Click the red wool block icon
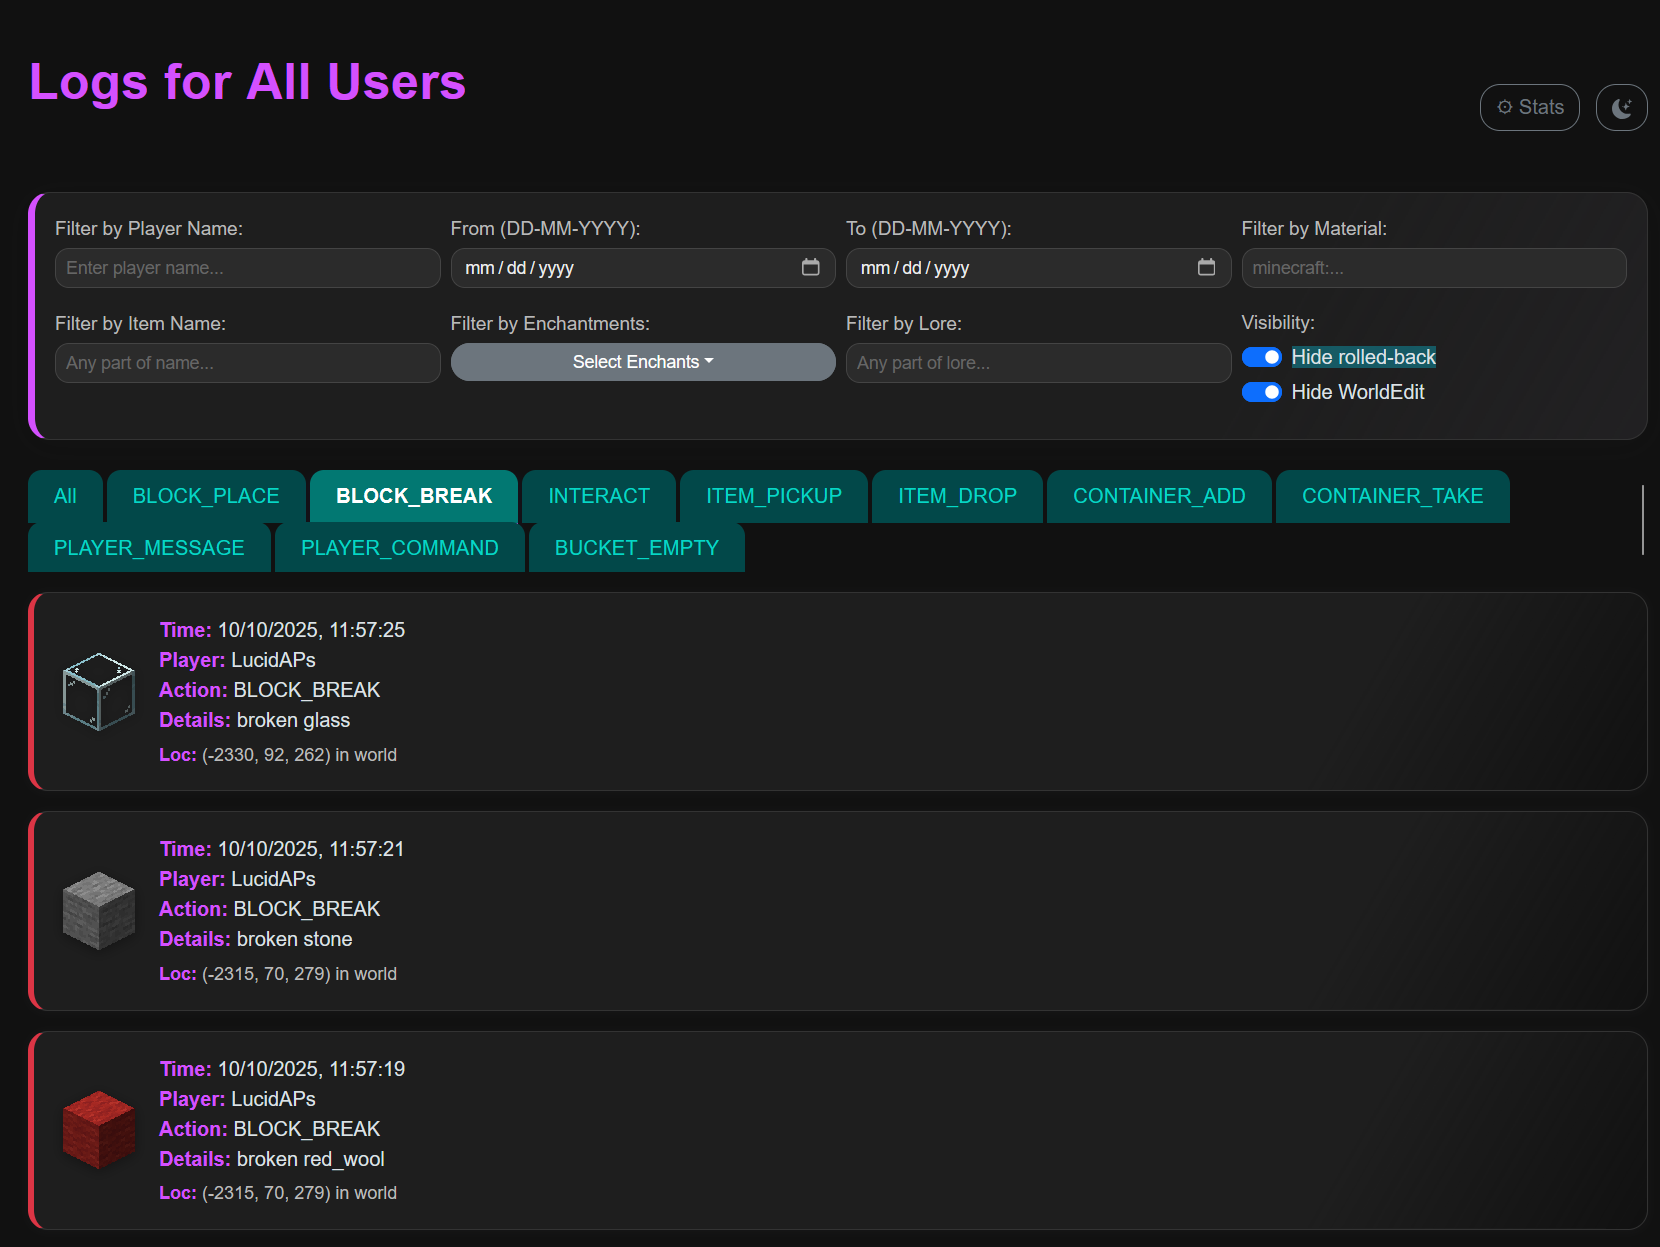The width and height of the screenshot is (1660, 1247). click(98, 1129)
